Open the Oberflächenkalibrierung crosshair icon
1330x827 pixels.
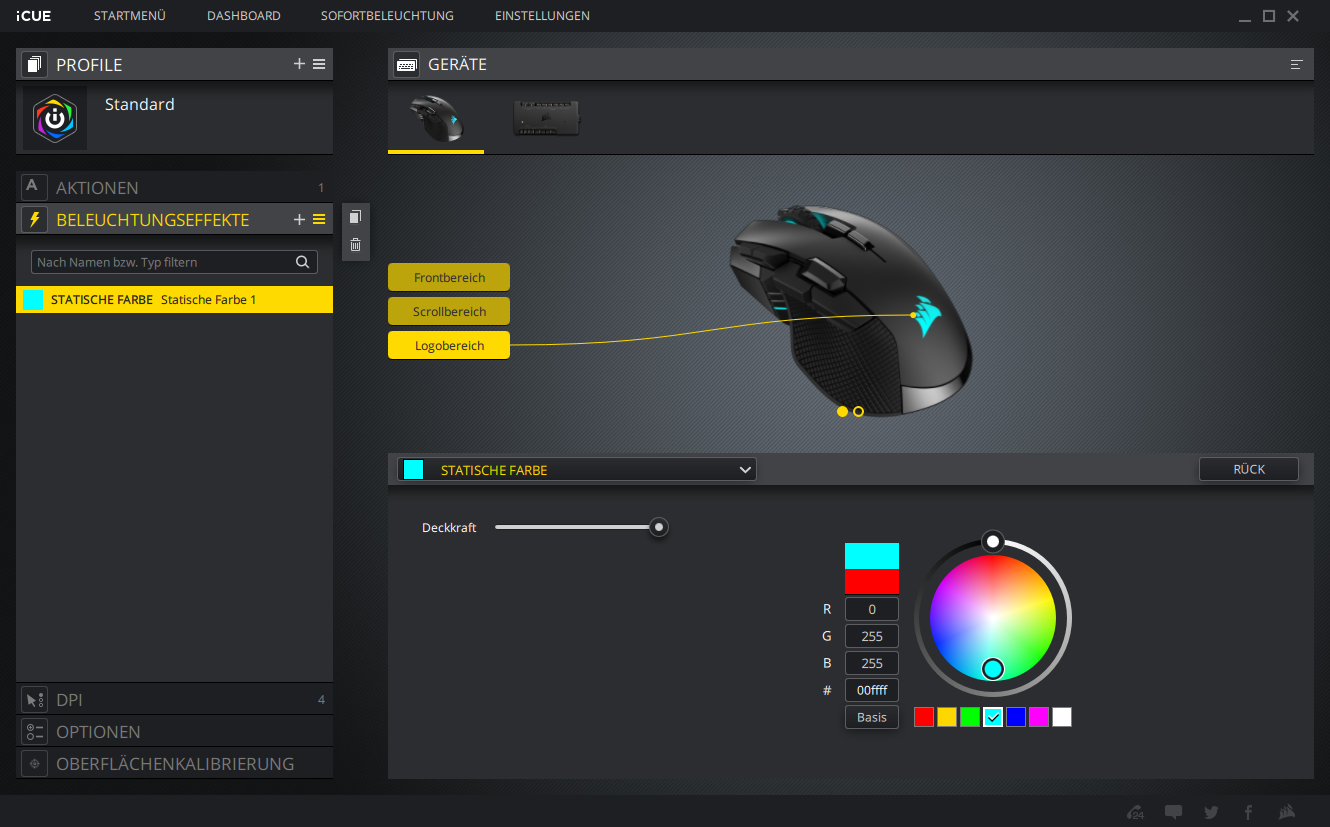(x=35, y=763)
